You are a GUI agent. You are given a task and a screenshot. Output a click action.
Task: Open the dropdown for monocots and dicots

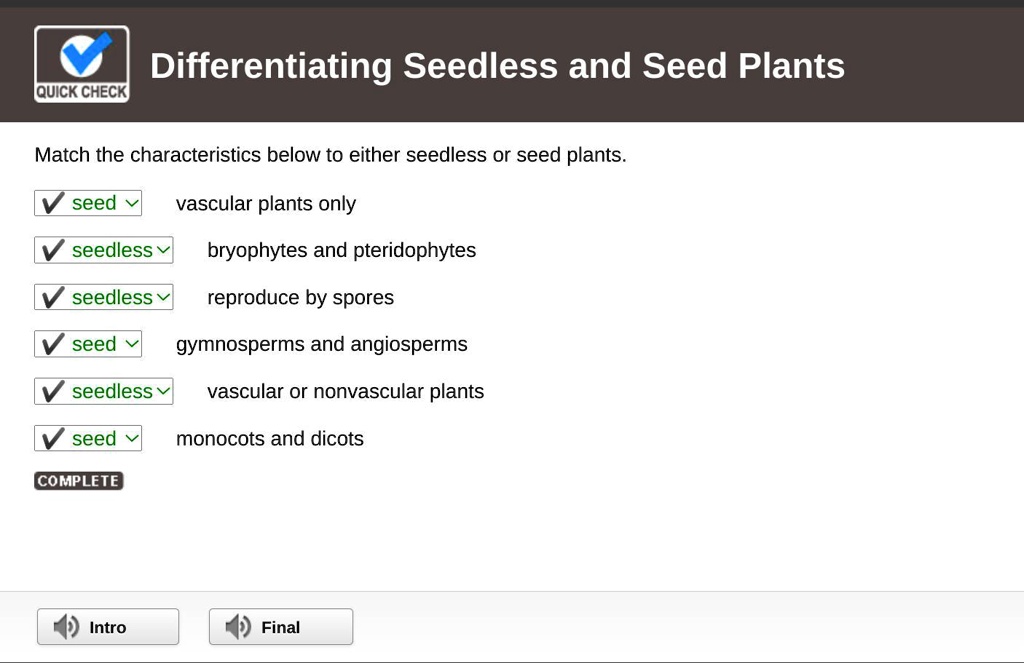95,438
